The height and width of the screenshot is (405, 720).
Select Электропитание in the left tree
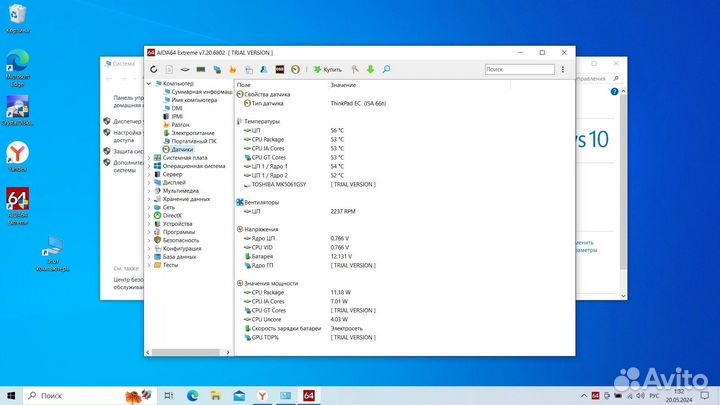(192, 133)
